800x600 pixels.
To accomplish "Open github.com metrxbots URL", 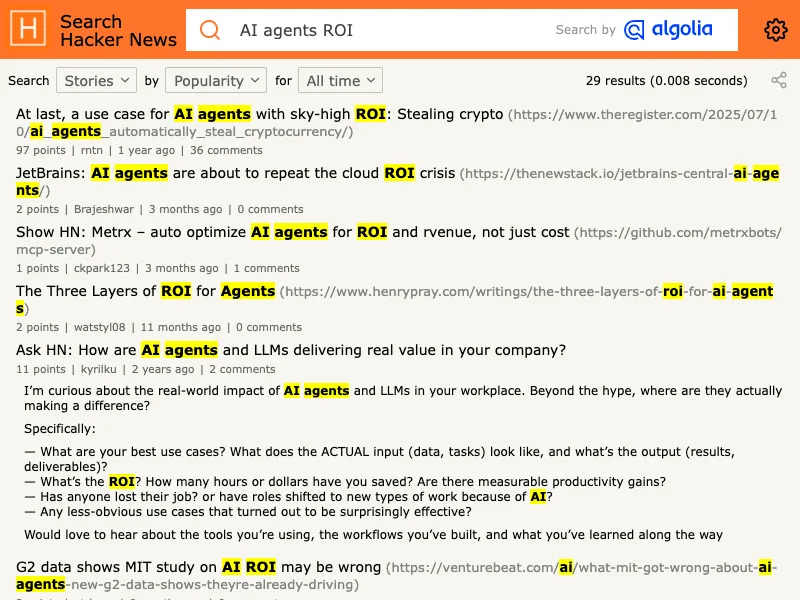I will point(398,241).
